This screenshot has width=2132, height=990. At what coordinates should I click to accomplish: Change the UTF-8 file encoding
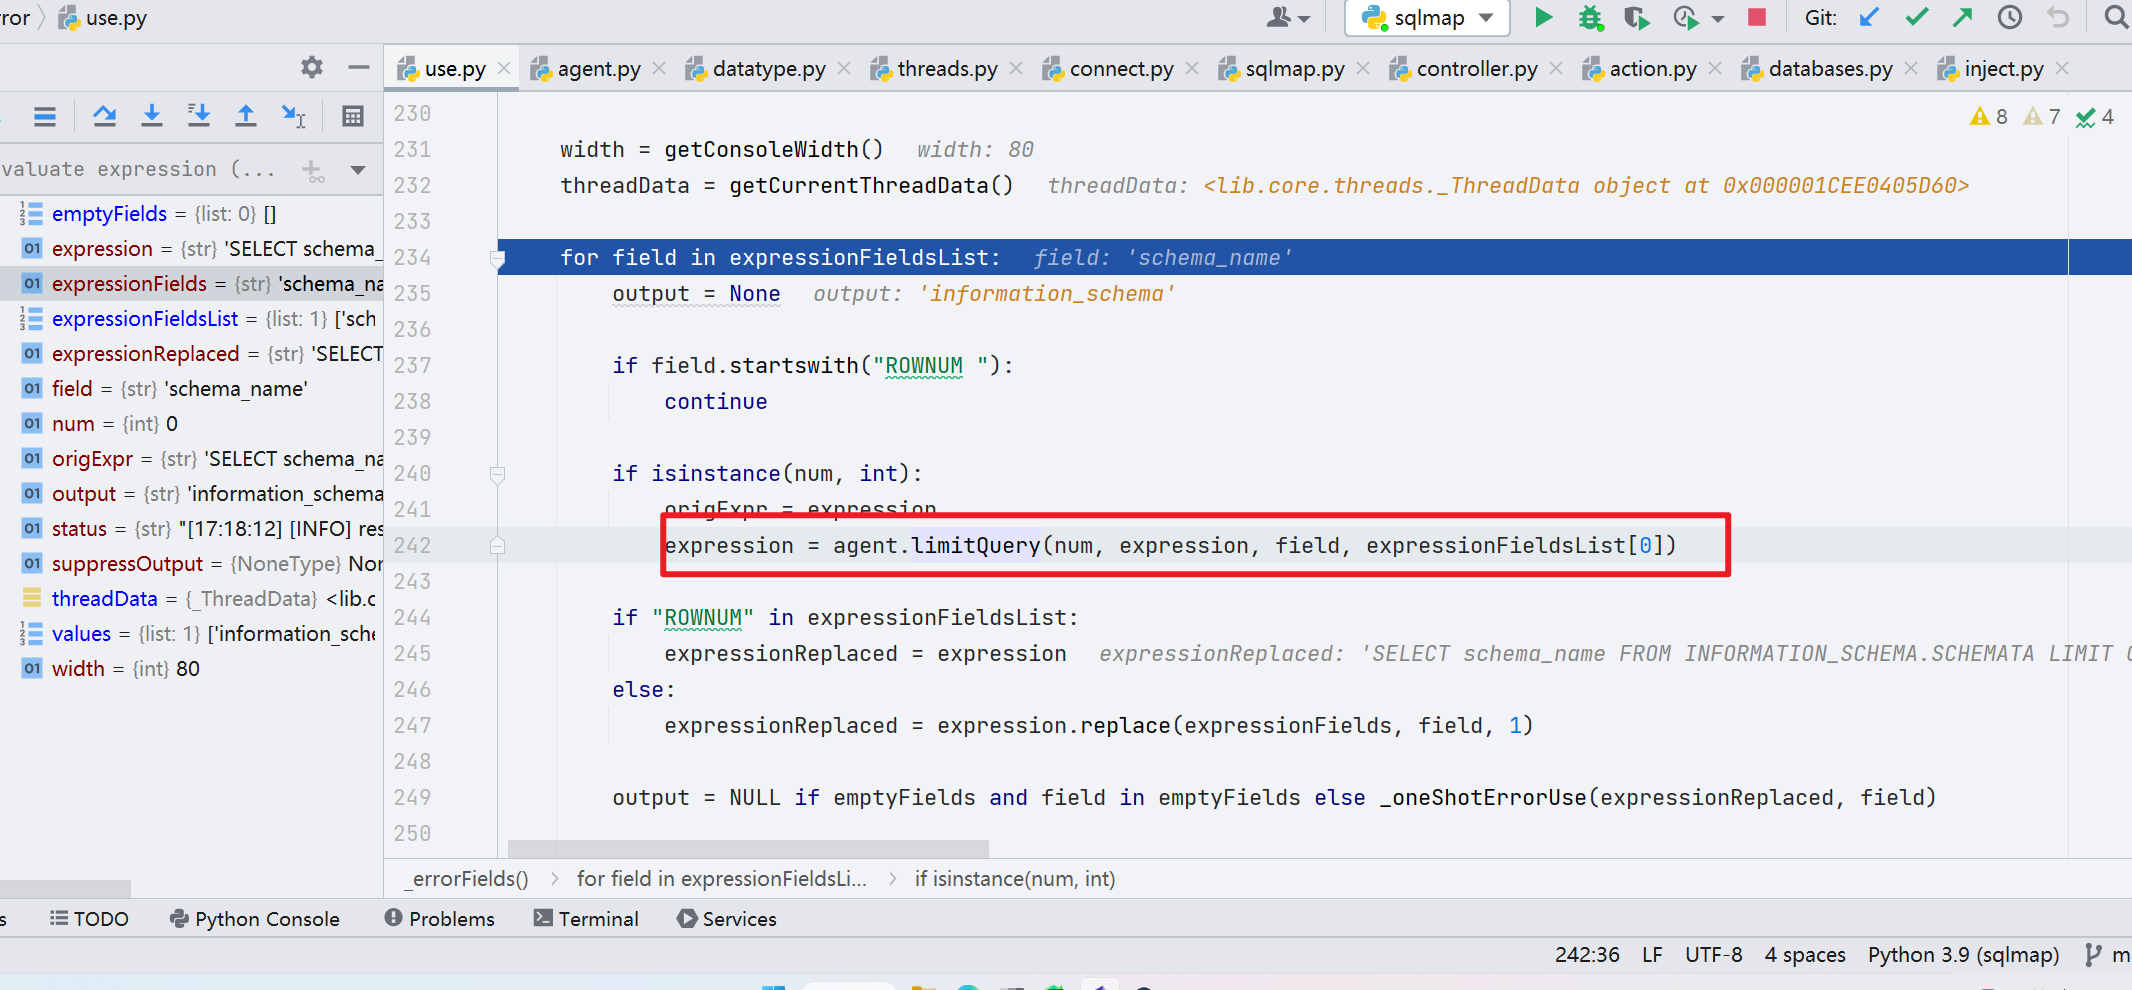point(1713,955)
